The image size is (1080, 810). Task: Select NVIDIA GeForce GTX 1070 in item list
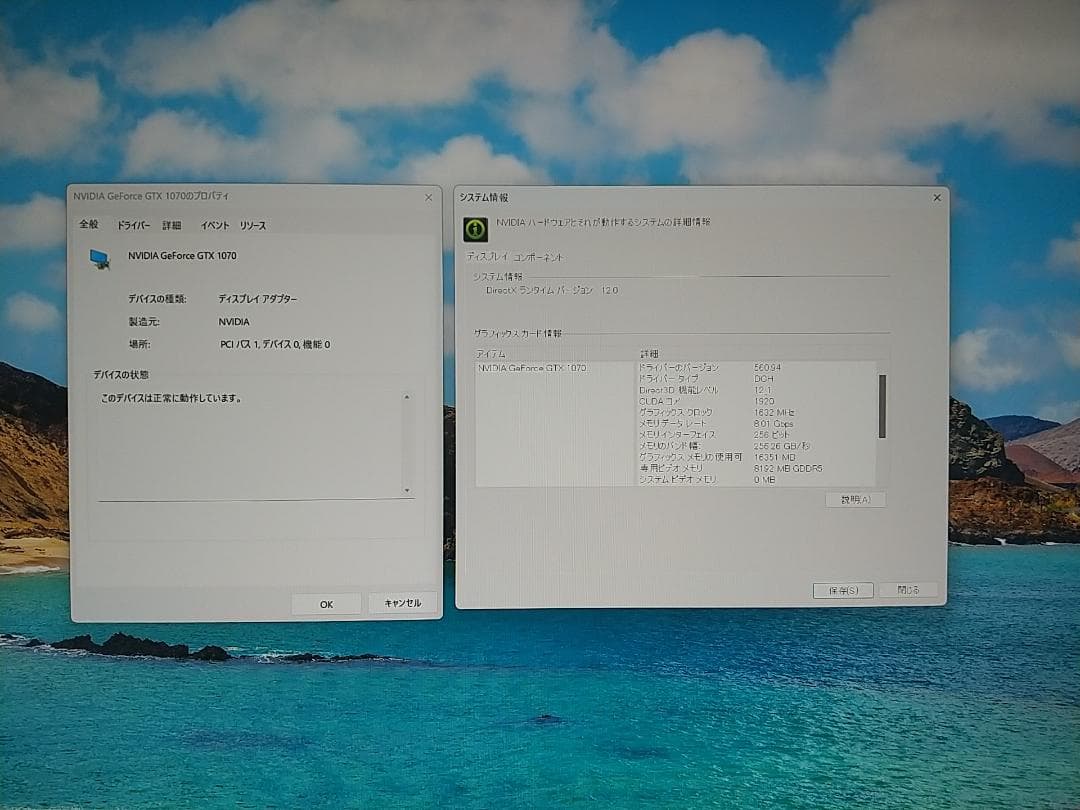tap(532, 368)
